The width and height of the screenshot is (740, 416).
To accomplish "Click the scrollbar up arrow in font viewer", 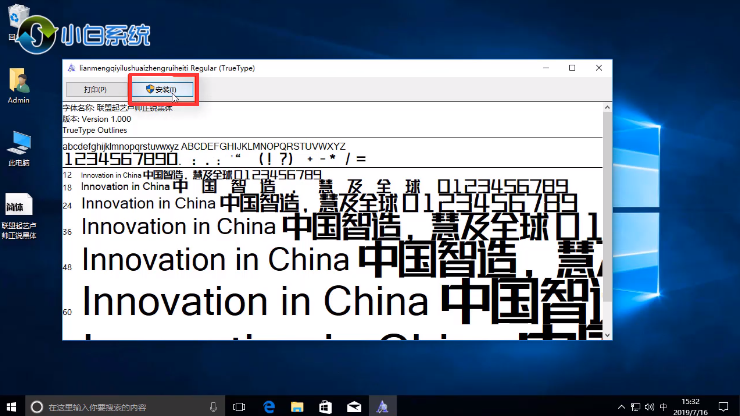I will pos(607,108).
